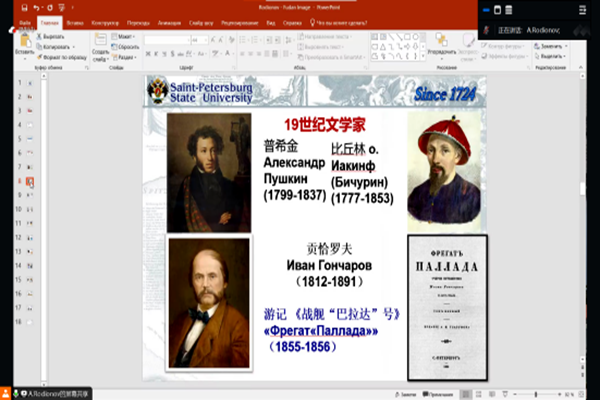Toggle italic (К) formatting
Screen dimensions: 600x400
[x=156, y=54]
